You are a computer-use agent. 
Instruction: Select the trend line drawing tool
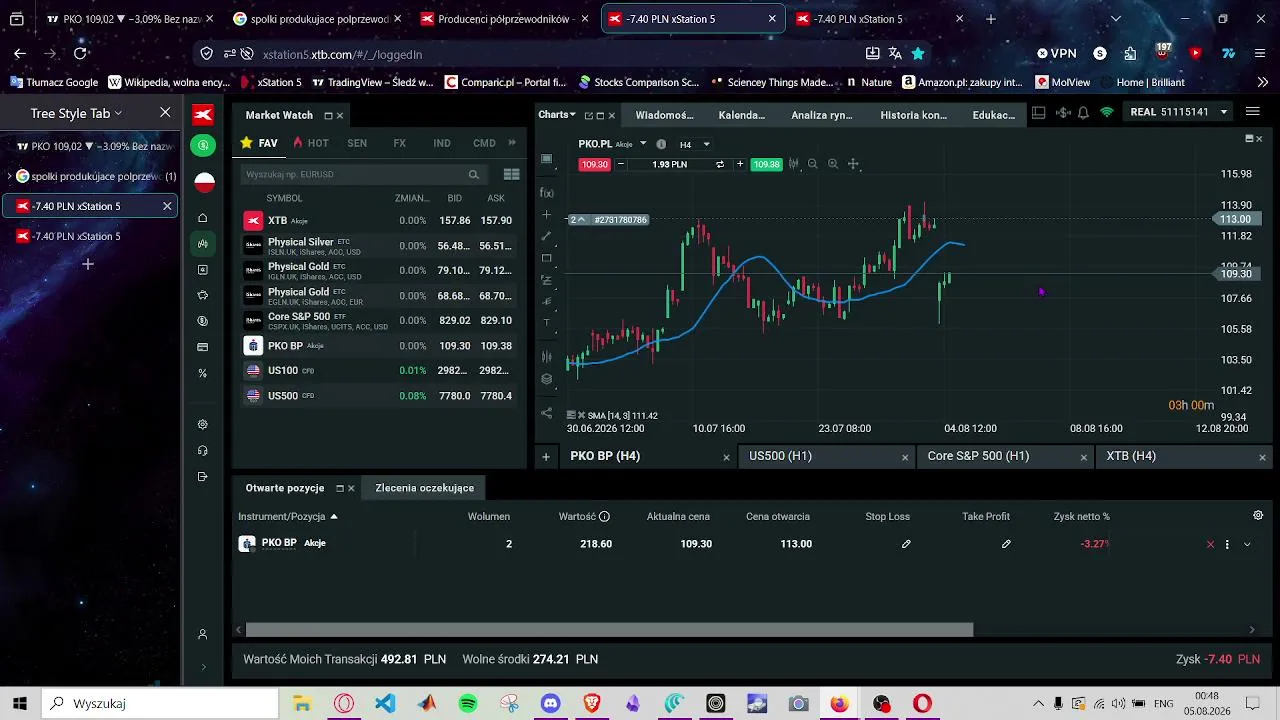[547, 236]
